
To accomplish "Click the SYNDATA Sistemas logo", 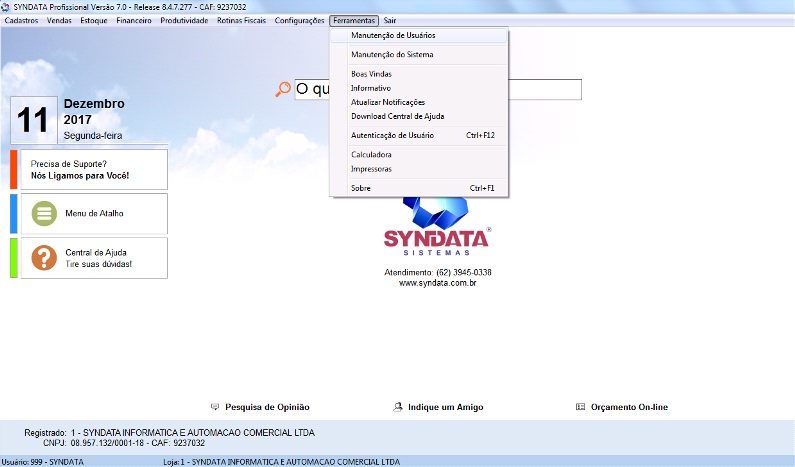I will [x=437, y=227].
